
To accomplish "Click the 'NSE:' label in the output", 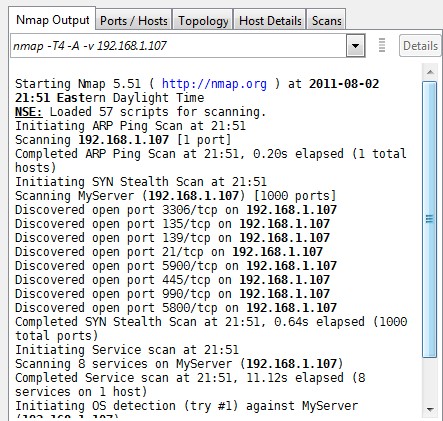I will tap(29, 112).
